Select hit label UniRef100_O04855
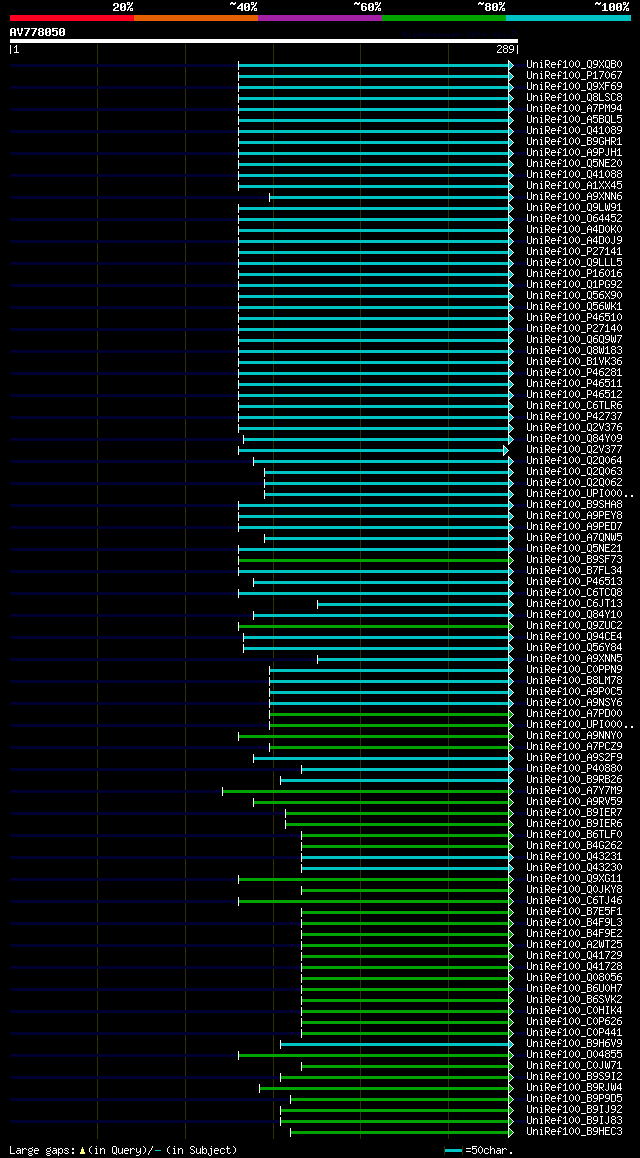 tap(574, 1055)
